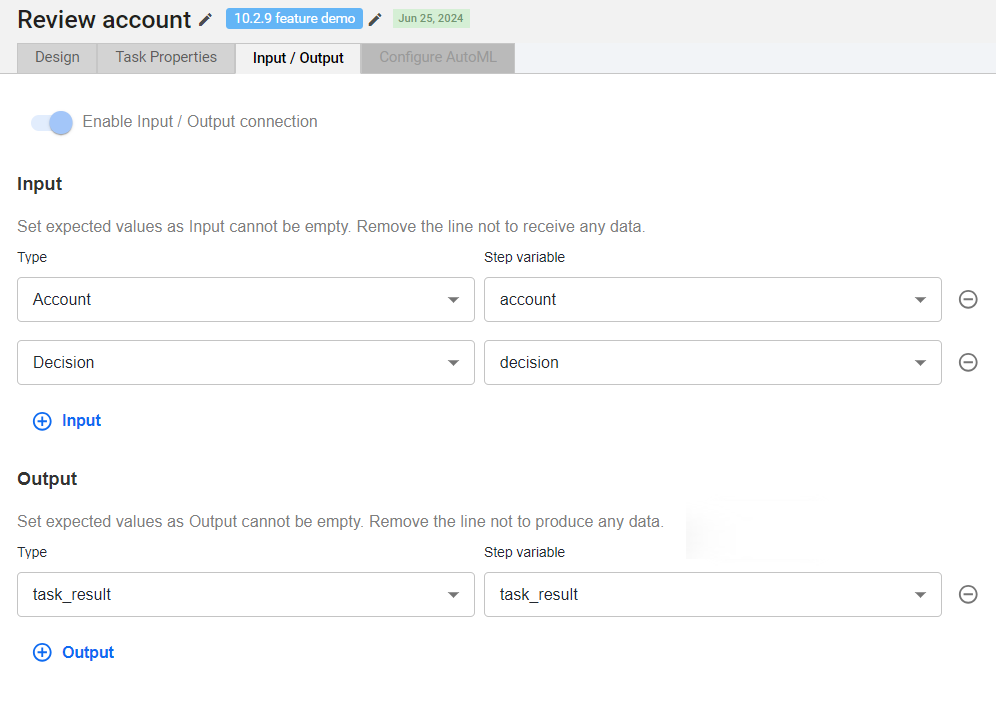Click the Output Step variable column label

coord(524,552)
